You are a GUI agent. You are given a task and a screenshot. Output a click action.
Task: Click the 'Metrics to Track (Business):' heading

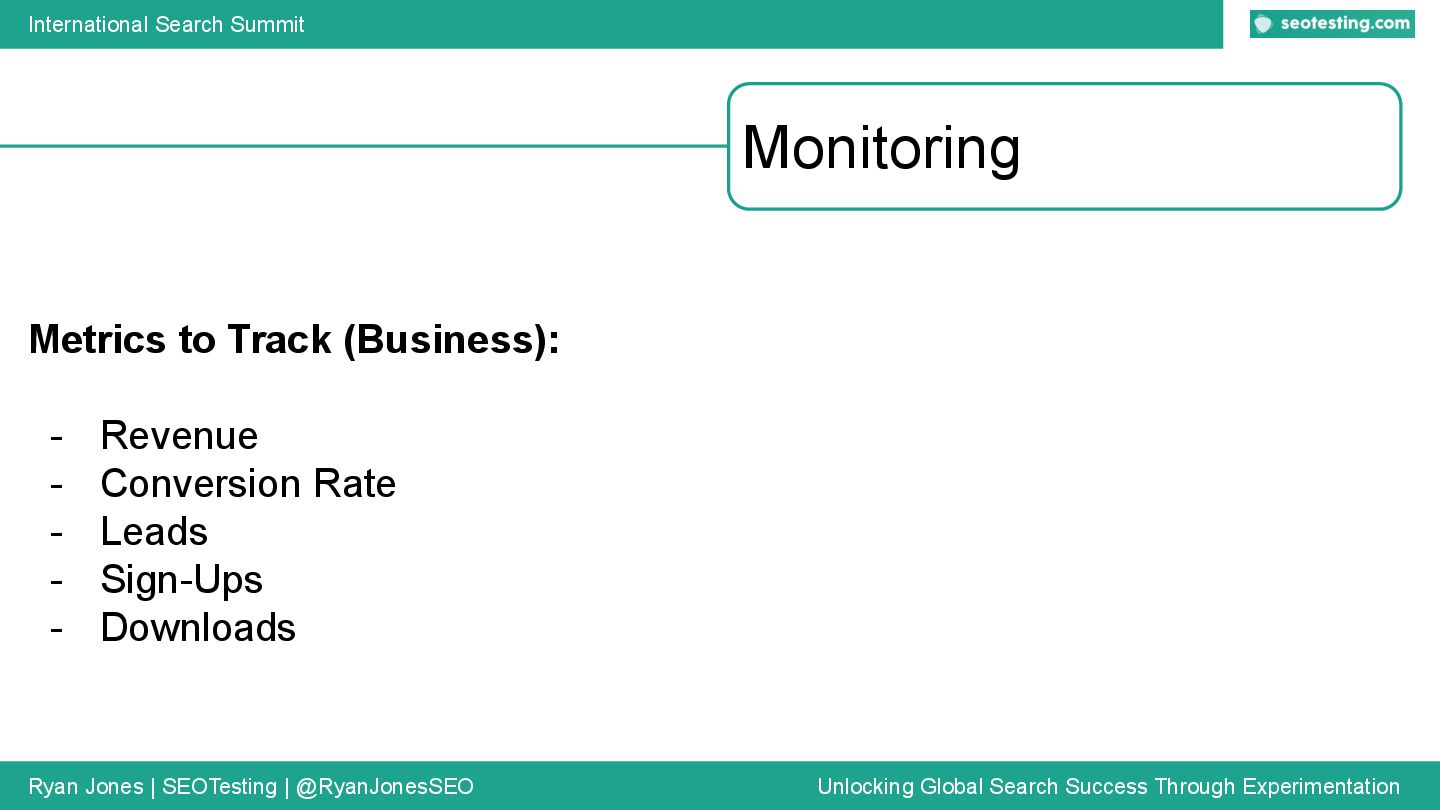[x=294, y=339]
